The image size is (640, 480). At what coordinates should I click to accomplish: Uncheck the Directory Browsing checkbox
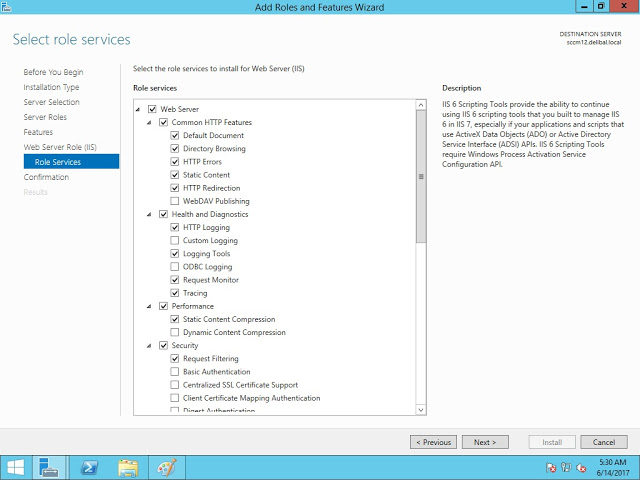click(175, 149)
